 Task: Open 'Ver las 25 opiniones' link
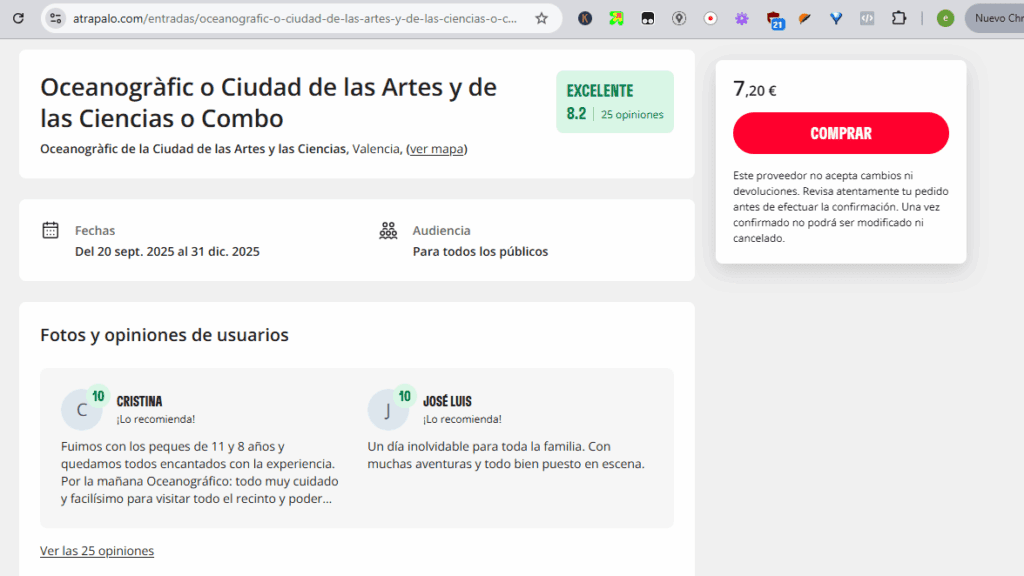(x=97, y=551)
